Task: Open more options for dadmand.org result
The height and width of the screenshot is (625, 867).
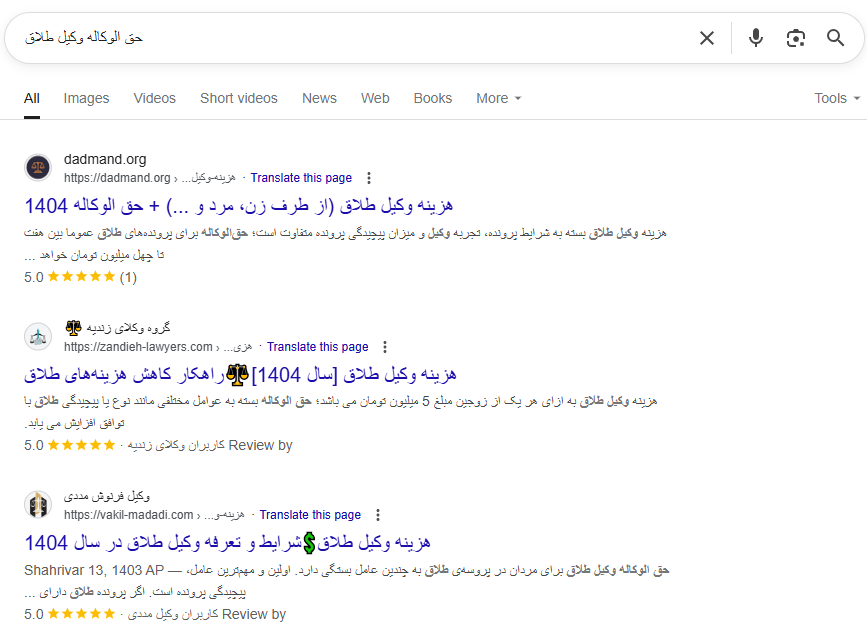Action: tap(369, 178)
